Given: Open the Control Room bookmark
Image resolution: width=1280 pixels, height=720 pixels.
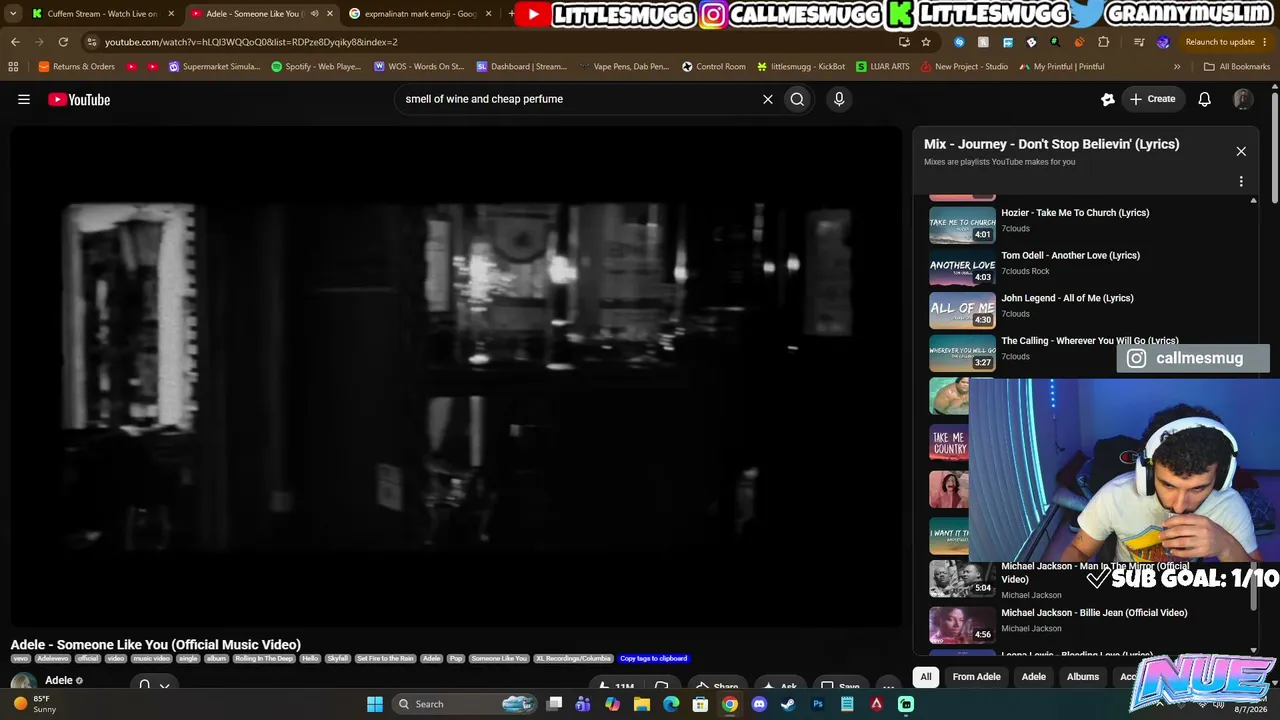Looking at the screenshot, I should 714,67.
